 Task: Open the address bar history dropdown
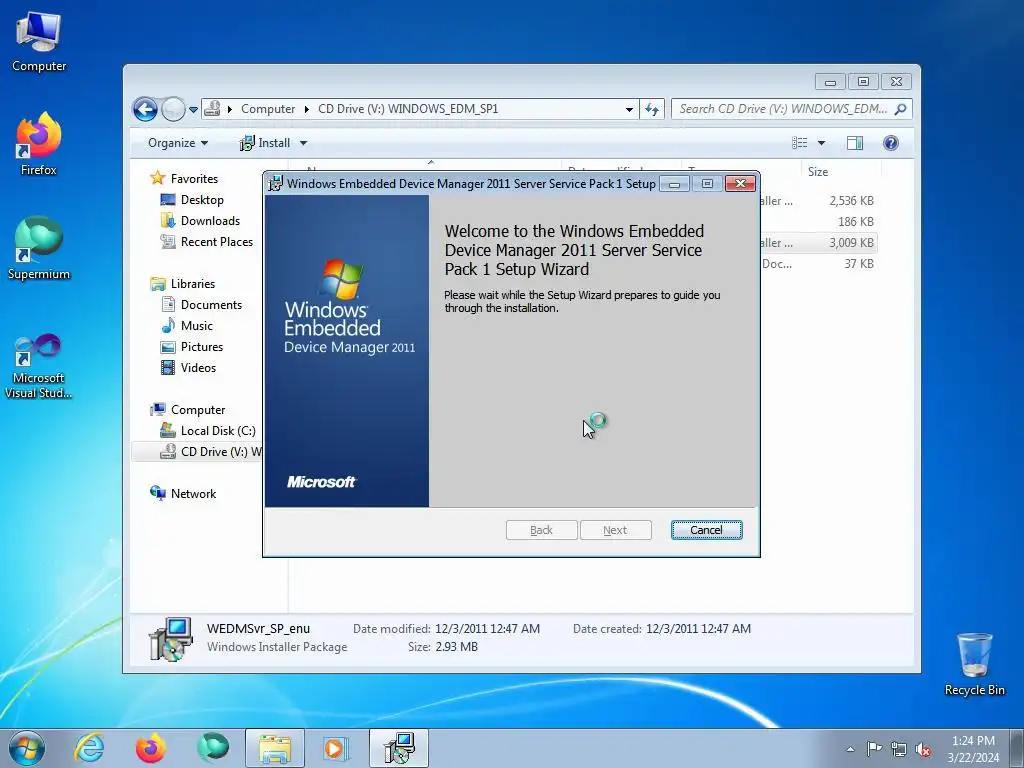pyautogui.click(x=629, y=110)
